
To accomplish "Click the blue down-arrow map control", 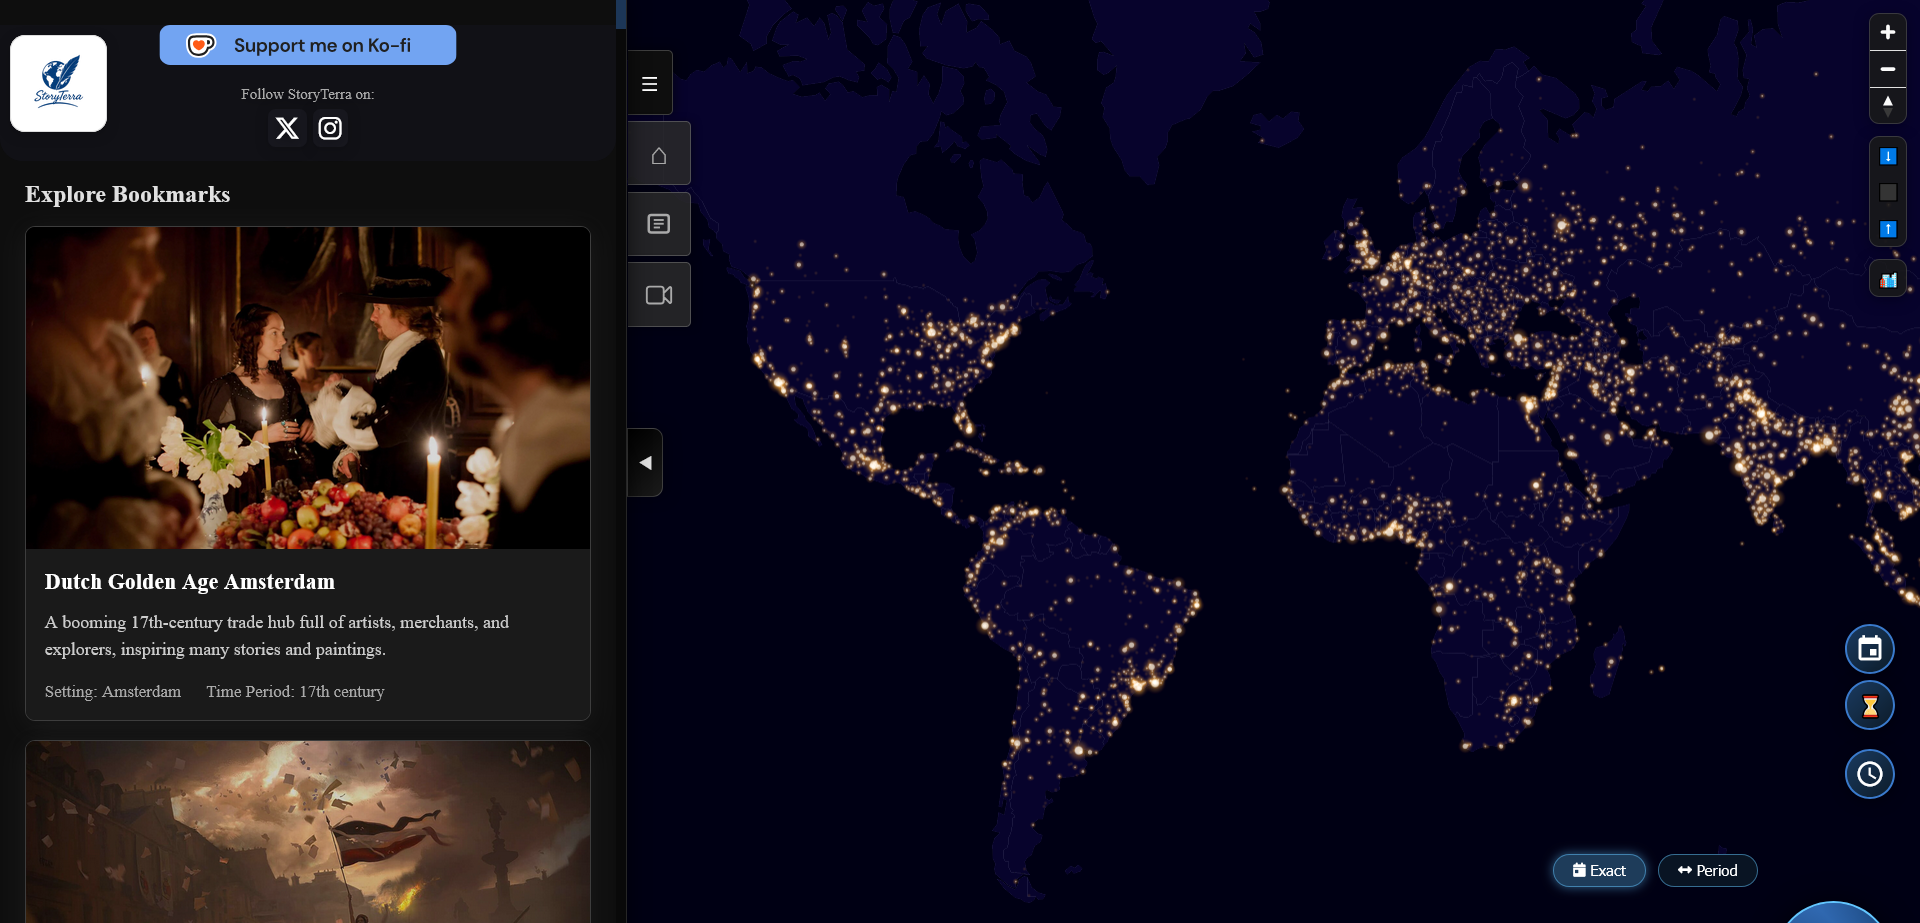I will click(1887, 156).
